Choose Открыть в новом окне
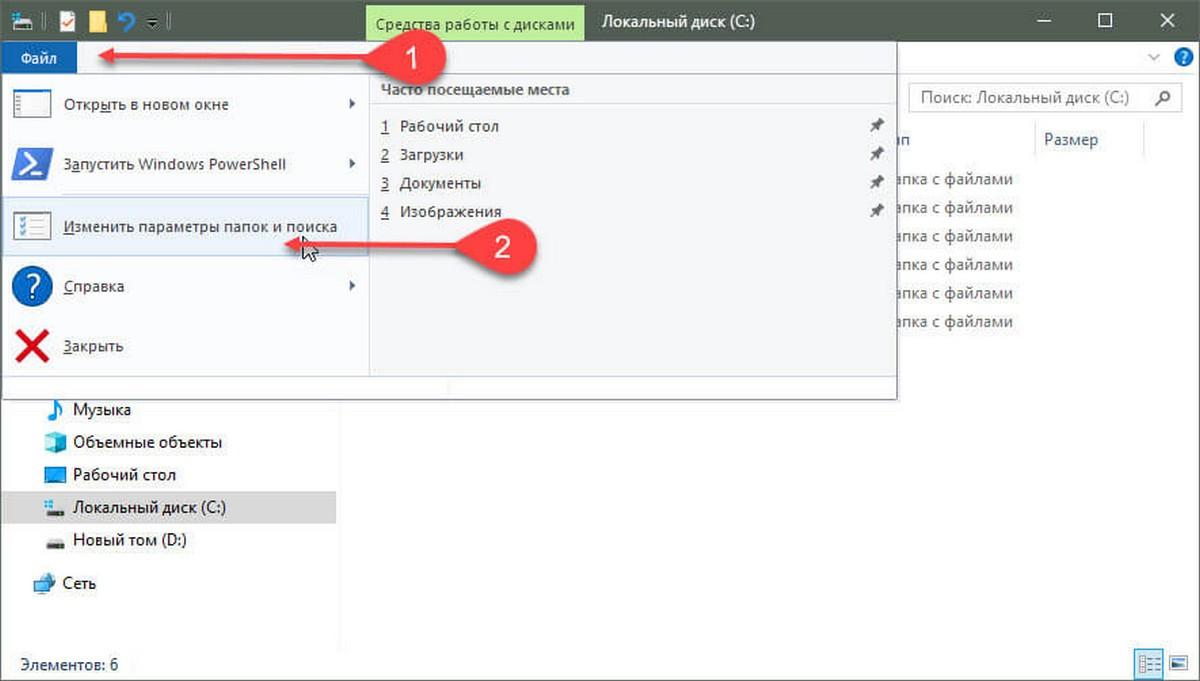 click(x=185, y=105)
